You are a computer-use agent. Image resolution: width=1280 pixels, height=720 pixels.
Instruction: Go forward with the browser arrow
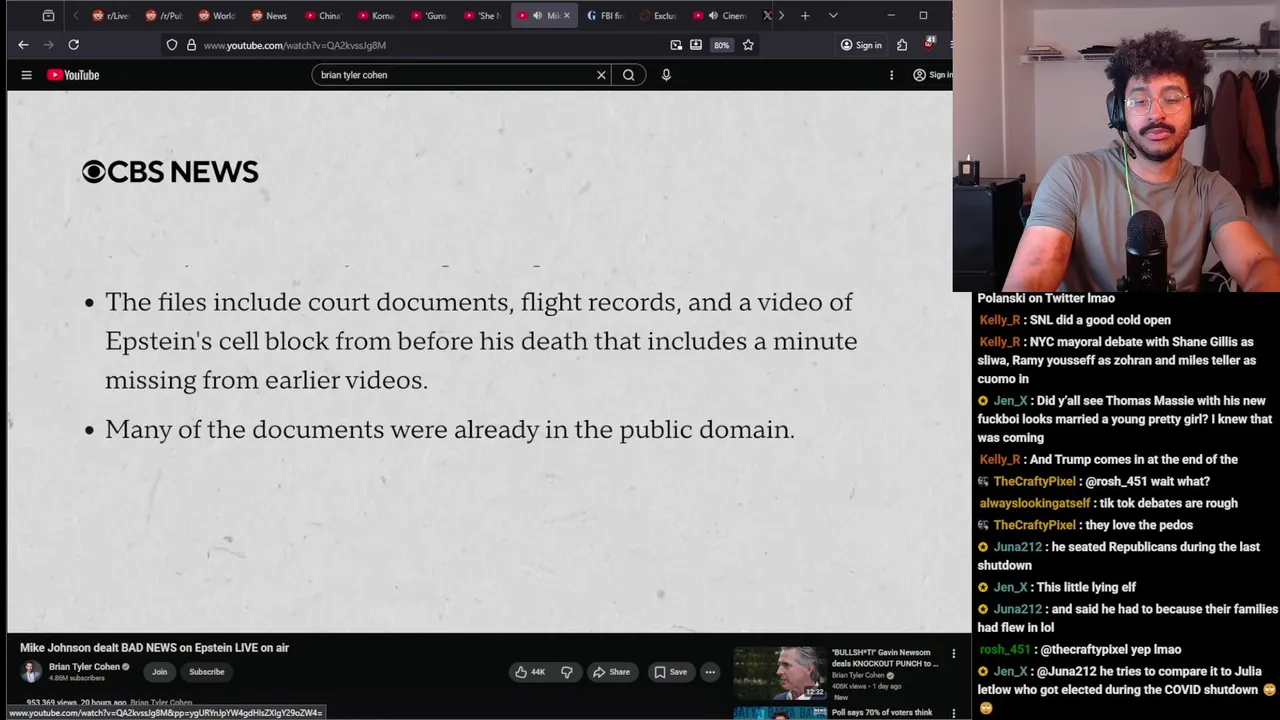47,45
